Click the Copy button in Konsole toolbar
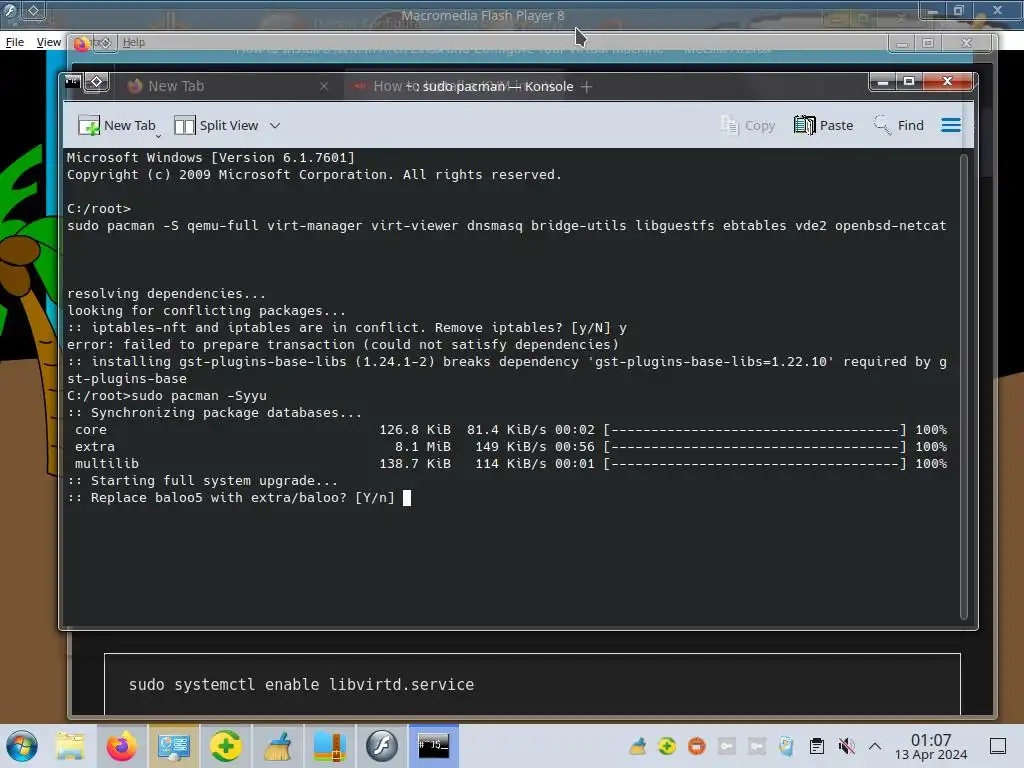1024x768 pixels. click(748, 125)
